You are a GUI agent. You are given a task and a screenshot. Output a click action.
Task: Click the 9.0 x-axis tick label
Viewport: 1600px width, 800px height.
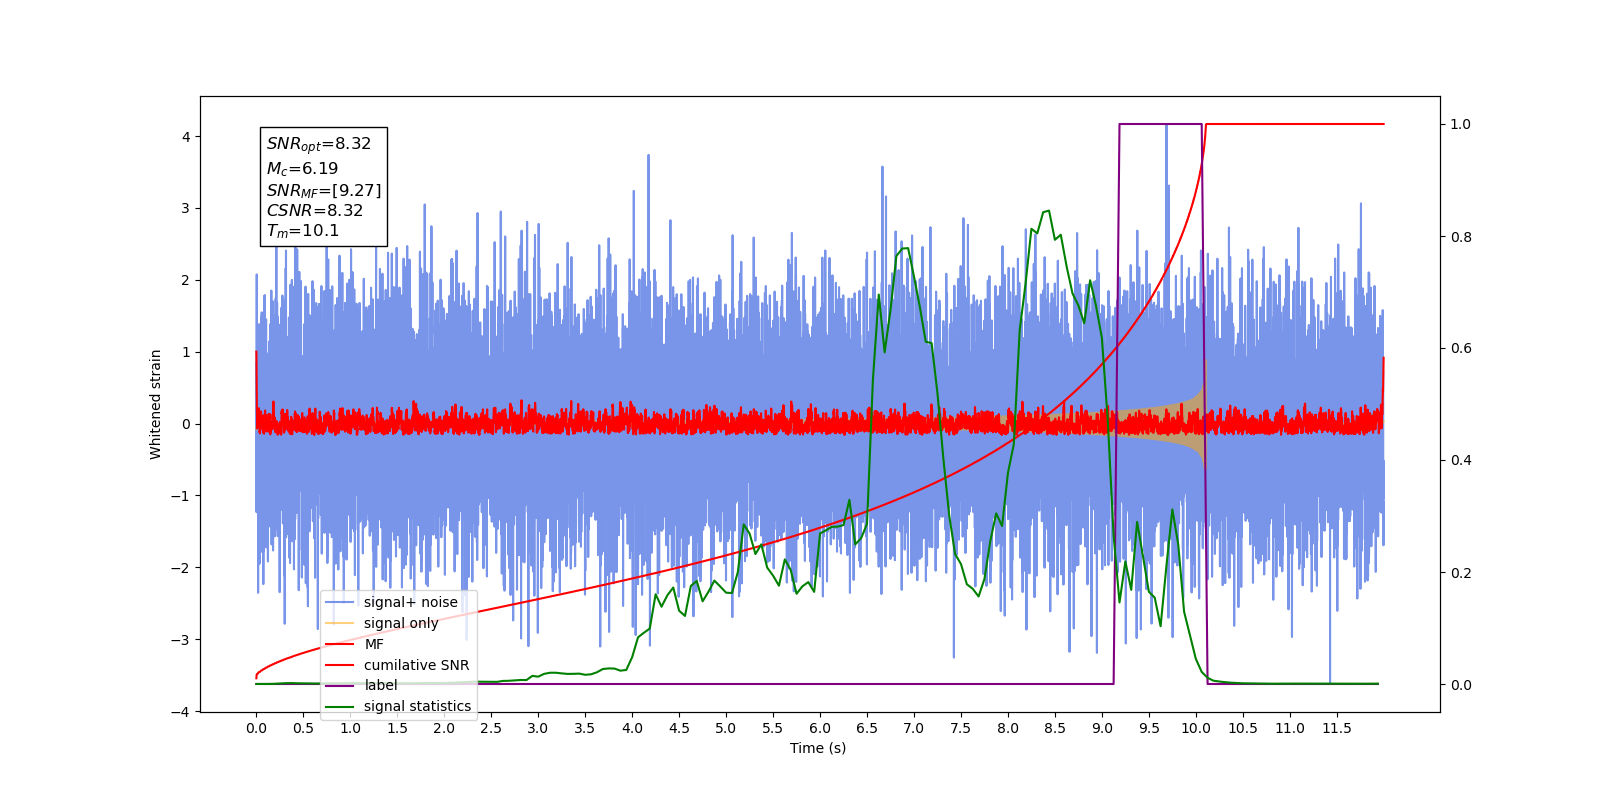(x=1102, y=728)
